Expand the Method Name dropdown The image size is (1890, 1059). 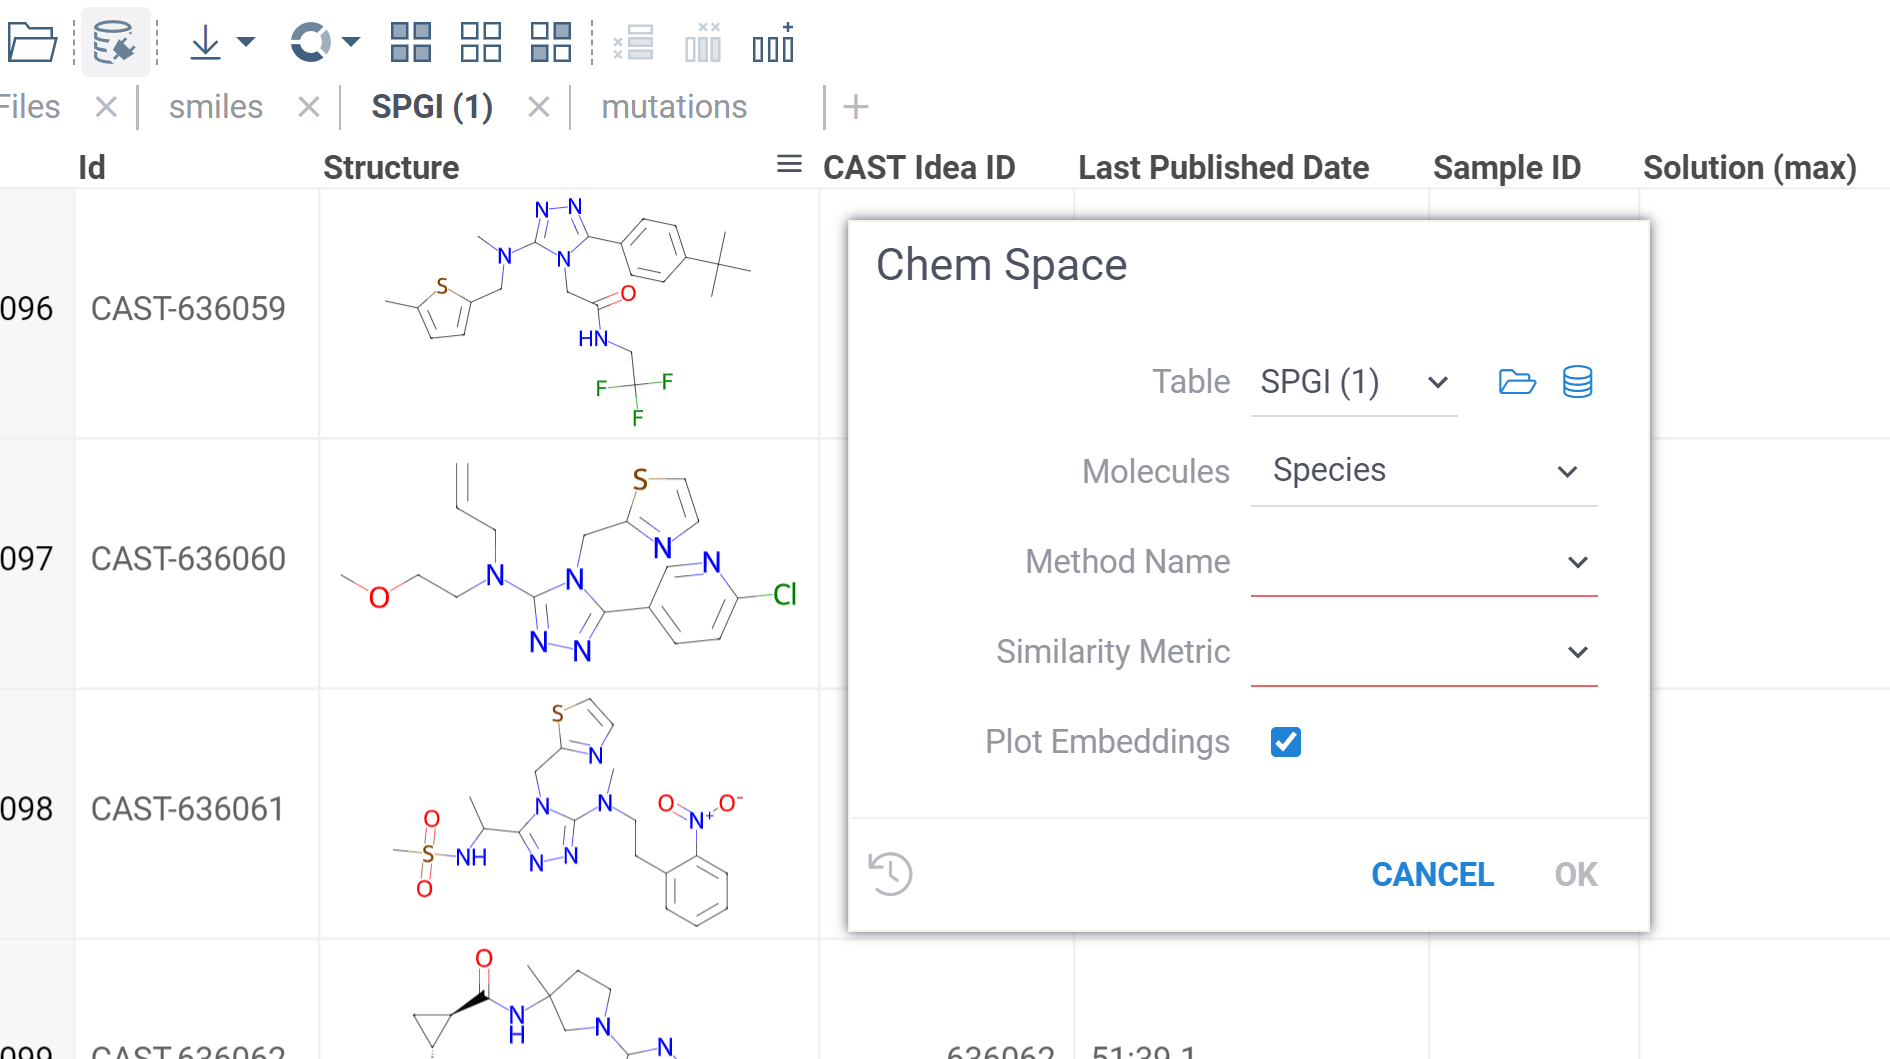point(1577,562)
